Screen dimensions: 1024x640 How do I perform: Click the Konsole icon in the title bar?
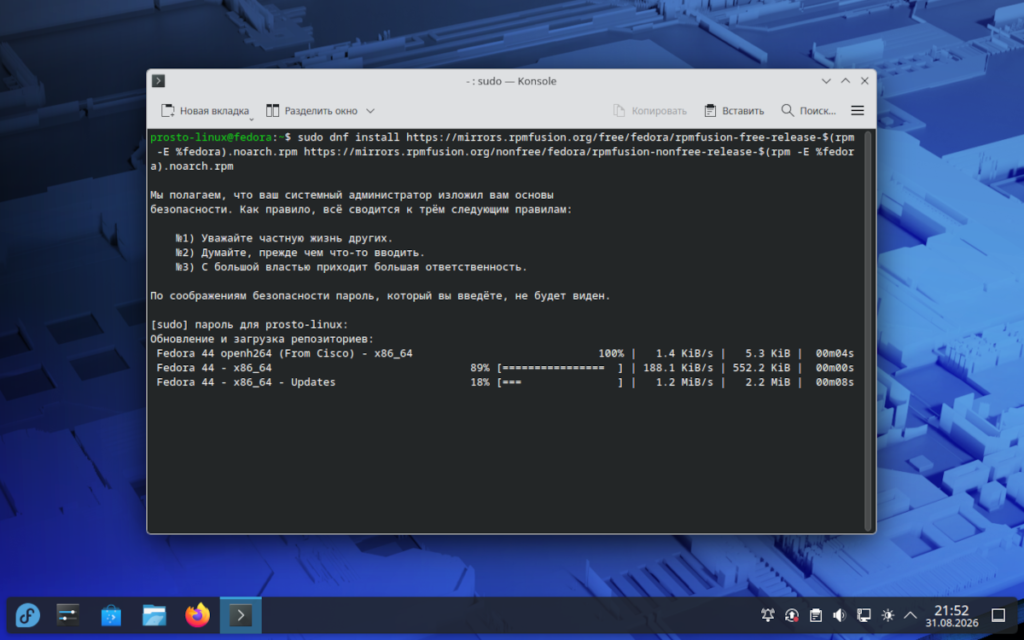(158, 81)
